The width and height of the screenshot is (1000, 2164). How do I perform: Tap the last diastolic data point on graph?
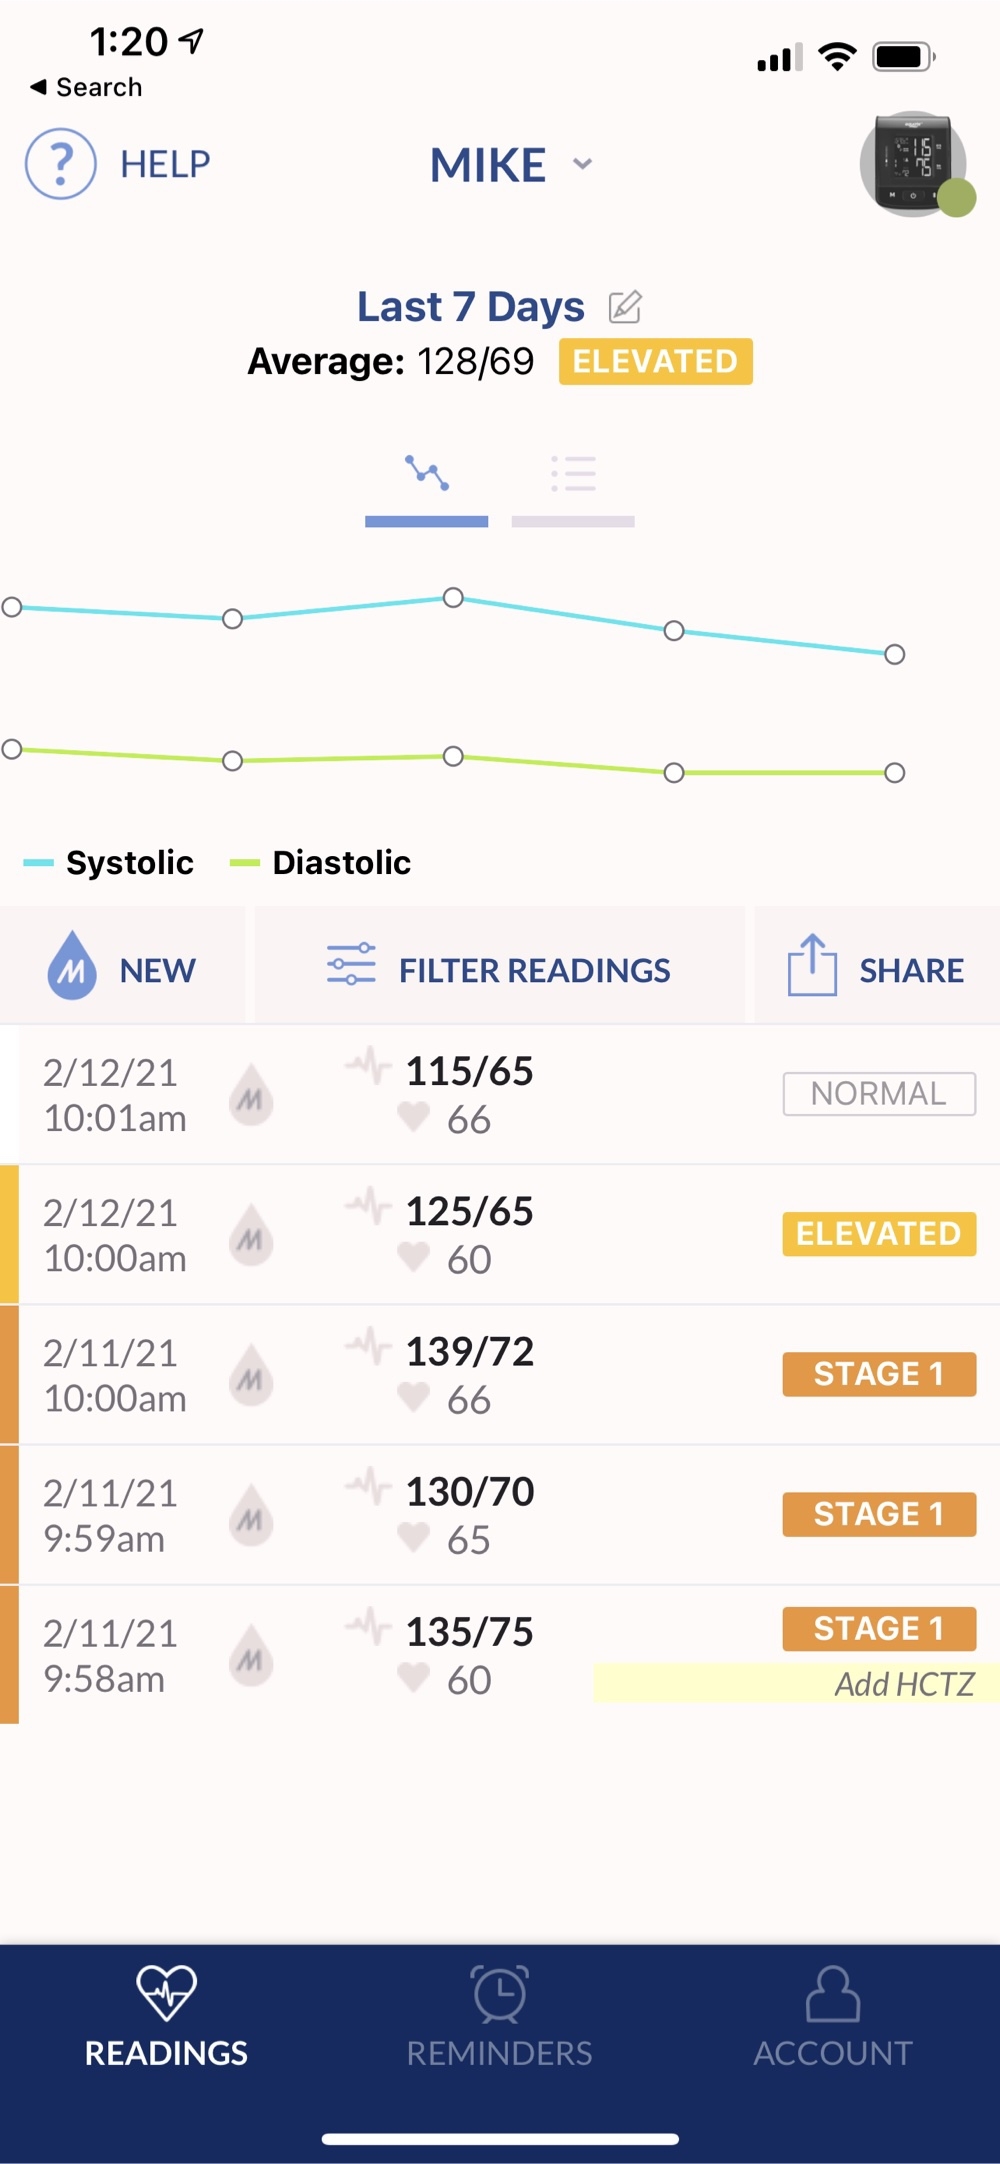895,773
